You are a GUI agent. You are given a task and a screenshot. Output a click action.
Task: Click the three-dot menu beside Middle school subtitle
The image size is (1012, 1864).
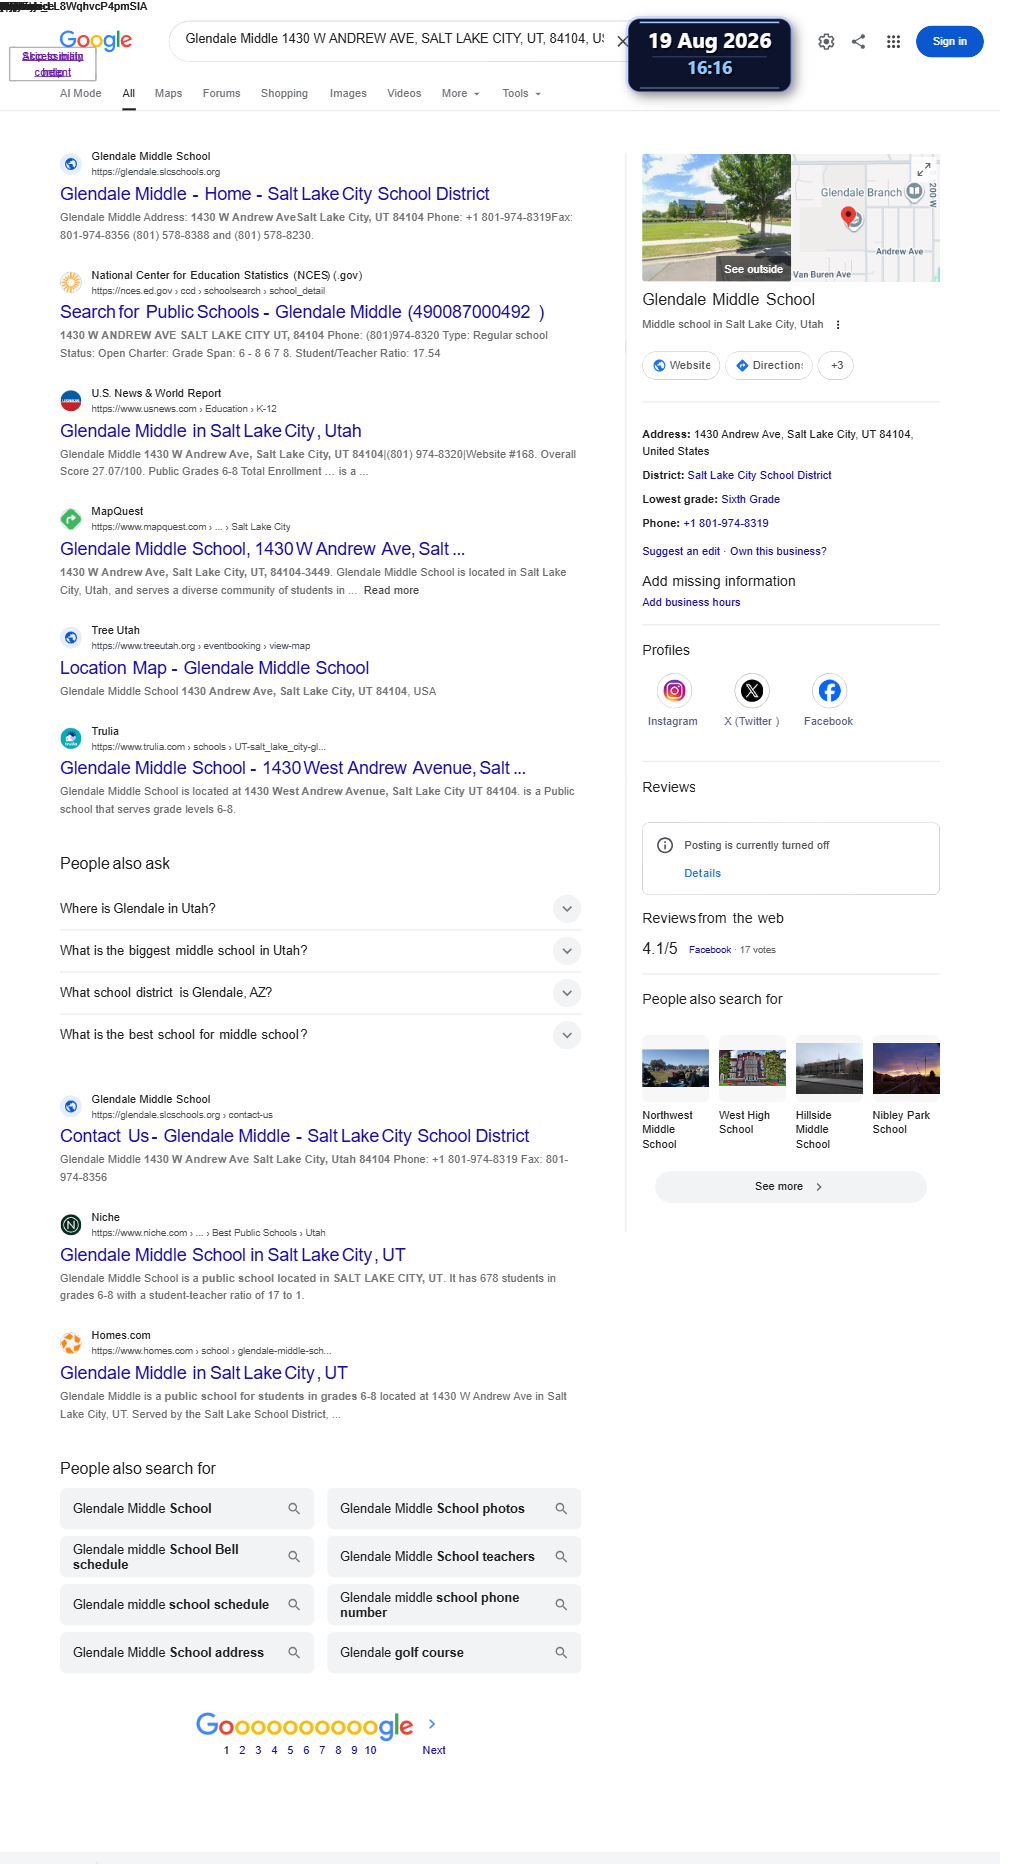click(x=838, y=325)
